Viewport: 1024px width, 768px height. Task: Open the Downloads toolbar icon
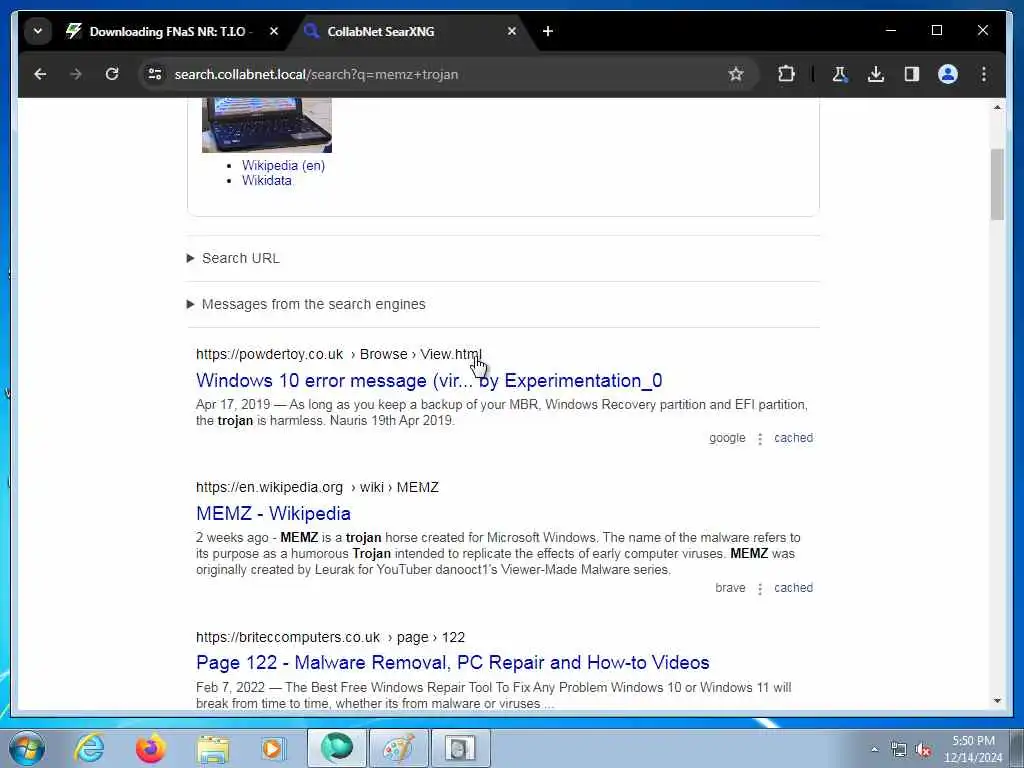point(876,74)
